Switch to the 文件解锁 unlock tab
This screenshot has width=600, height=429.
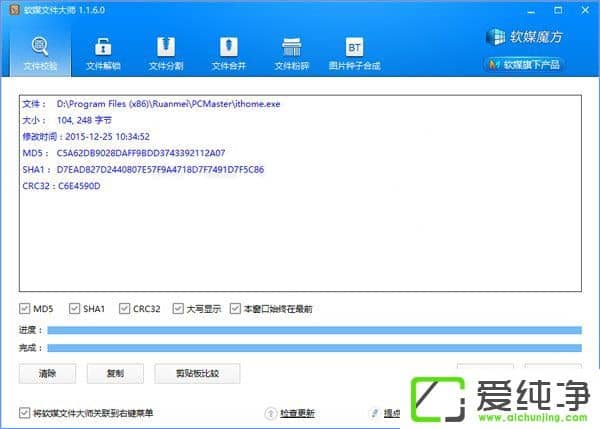point(103,54)
